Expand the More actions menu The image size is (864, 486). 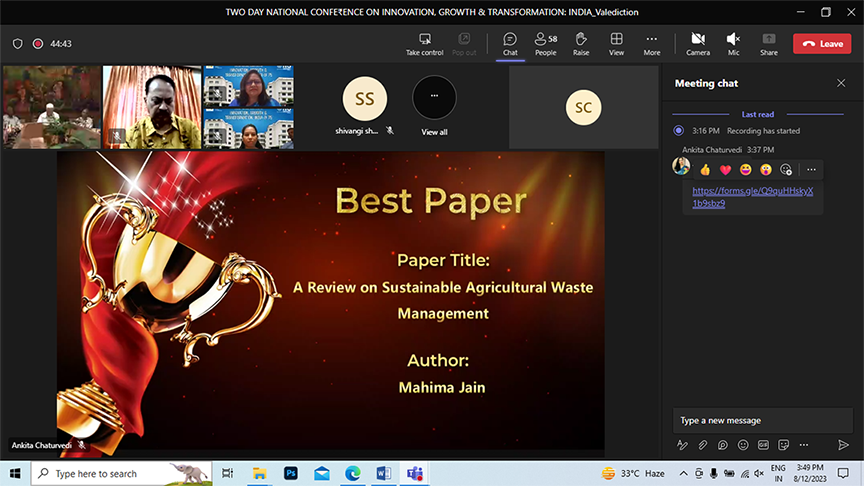pyautogui.click(x=652, y=43)
